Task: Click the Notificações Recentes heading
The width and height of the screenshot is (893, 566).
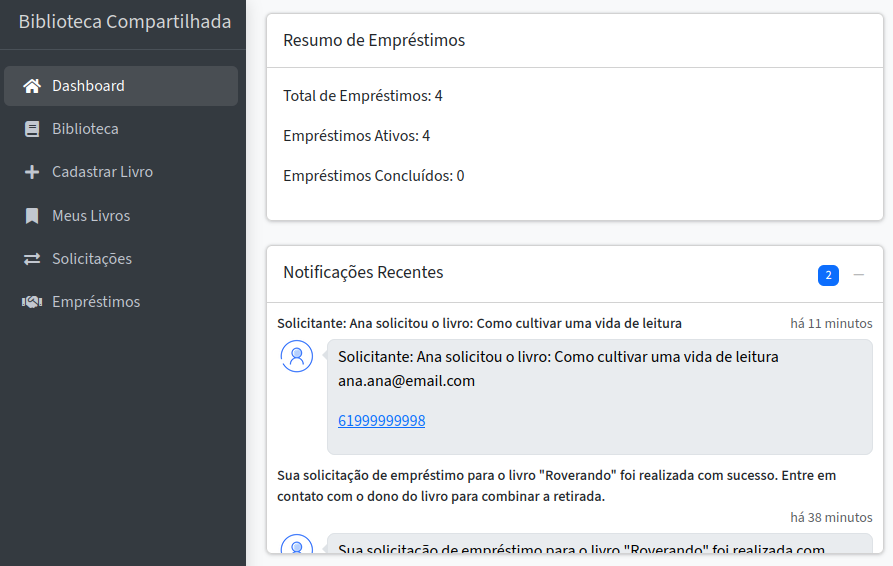Action: point(363,272)
